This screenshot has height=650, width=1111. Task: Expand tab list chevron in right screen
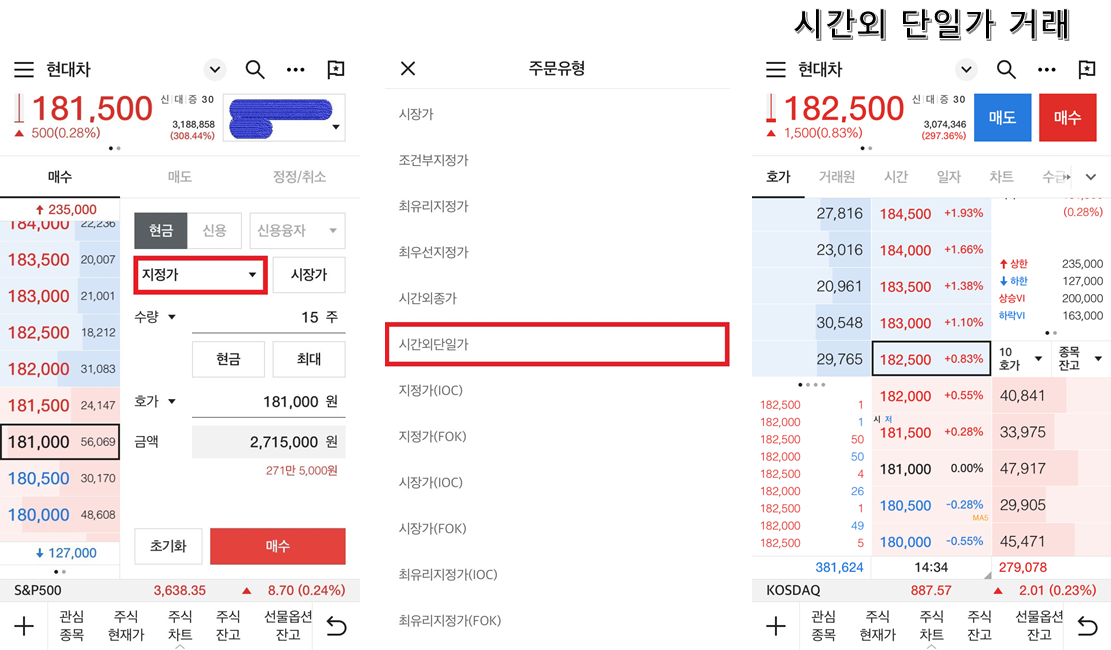(x=1091, y=177)
